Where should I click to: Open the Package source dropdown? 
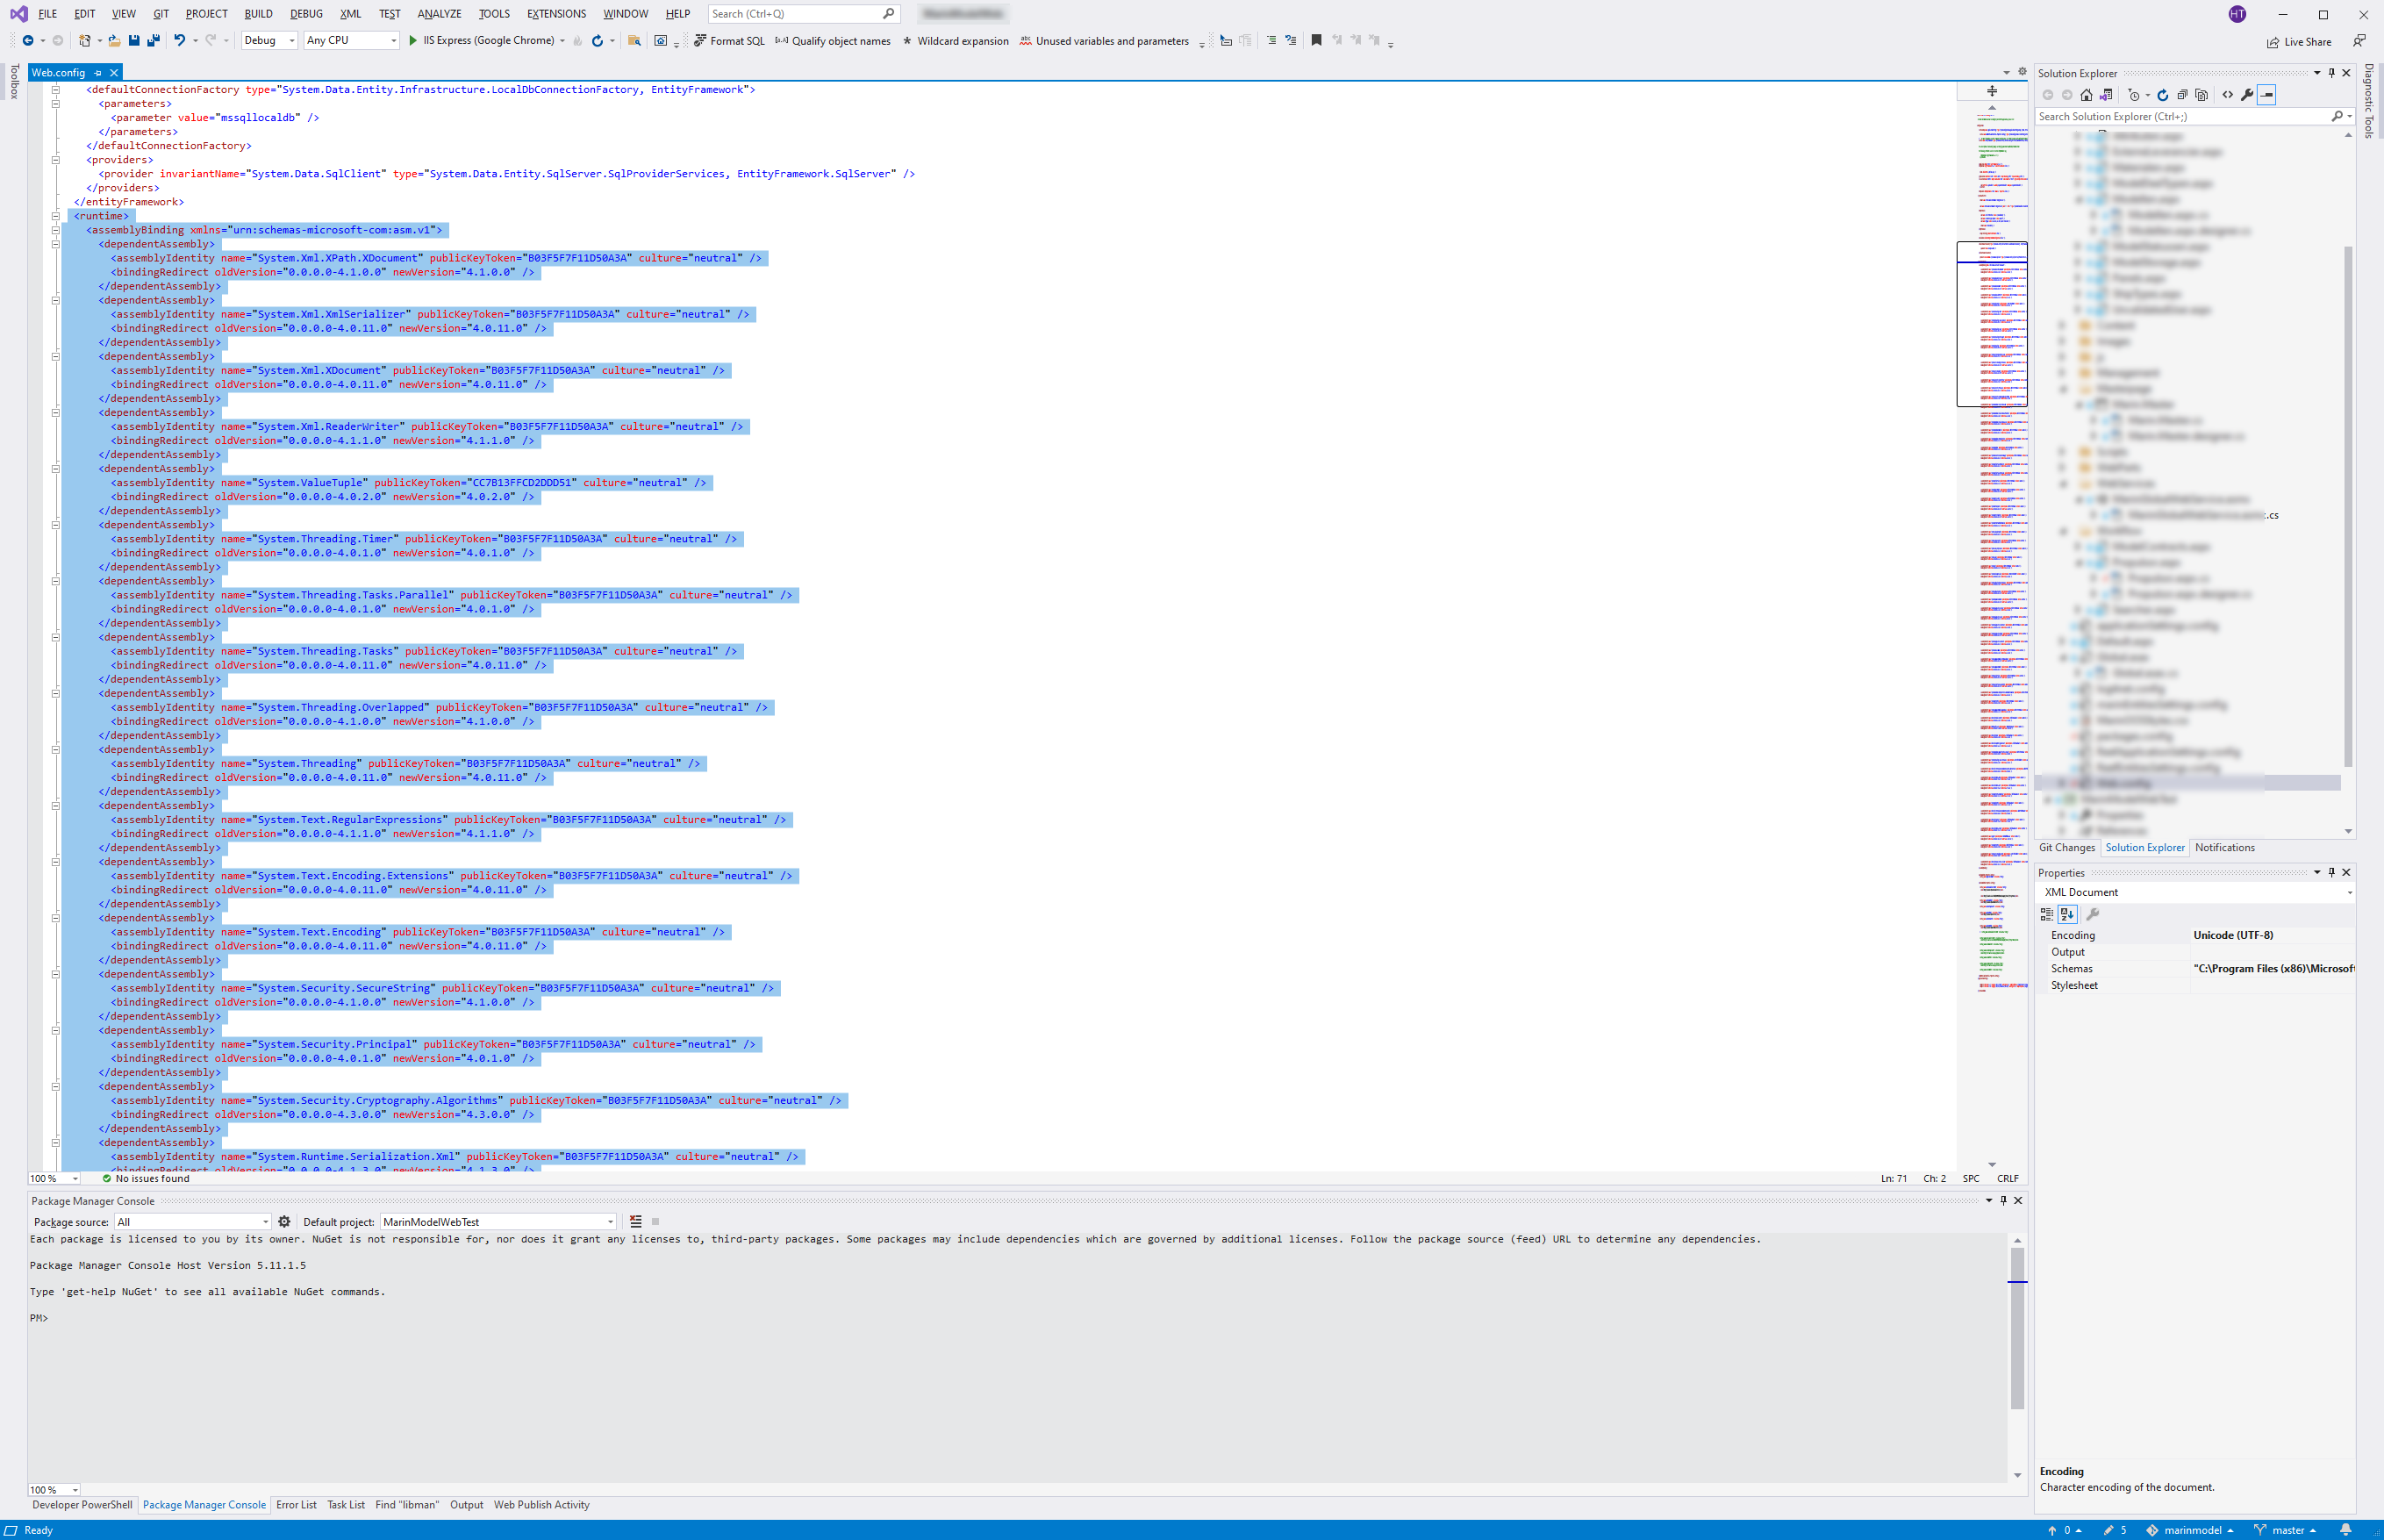pos(192,1222)
